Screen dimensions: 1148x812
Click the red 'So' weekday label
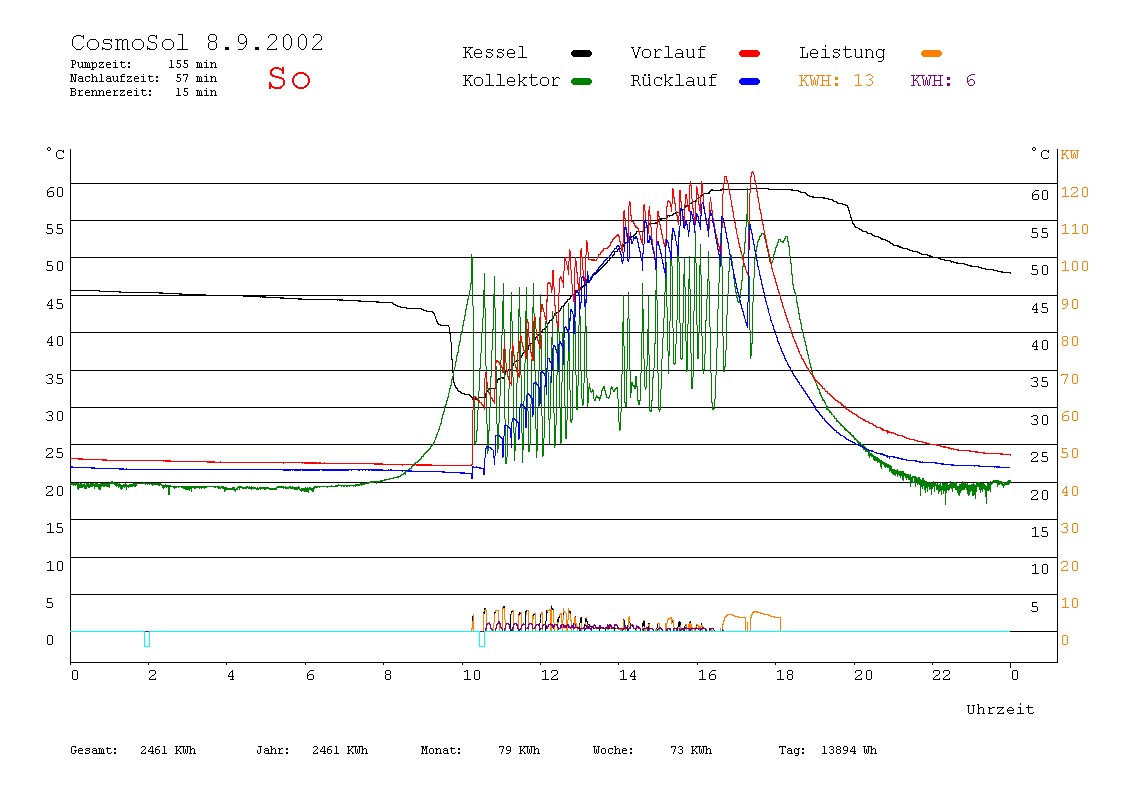pyautogui.click(x=289, y=78)
